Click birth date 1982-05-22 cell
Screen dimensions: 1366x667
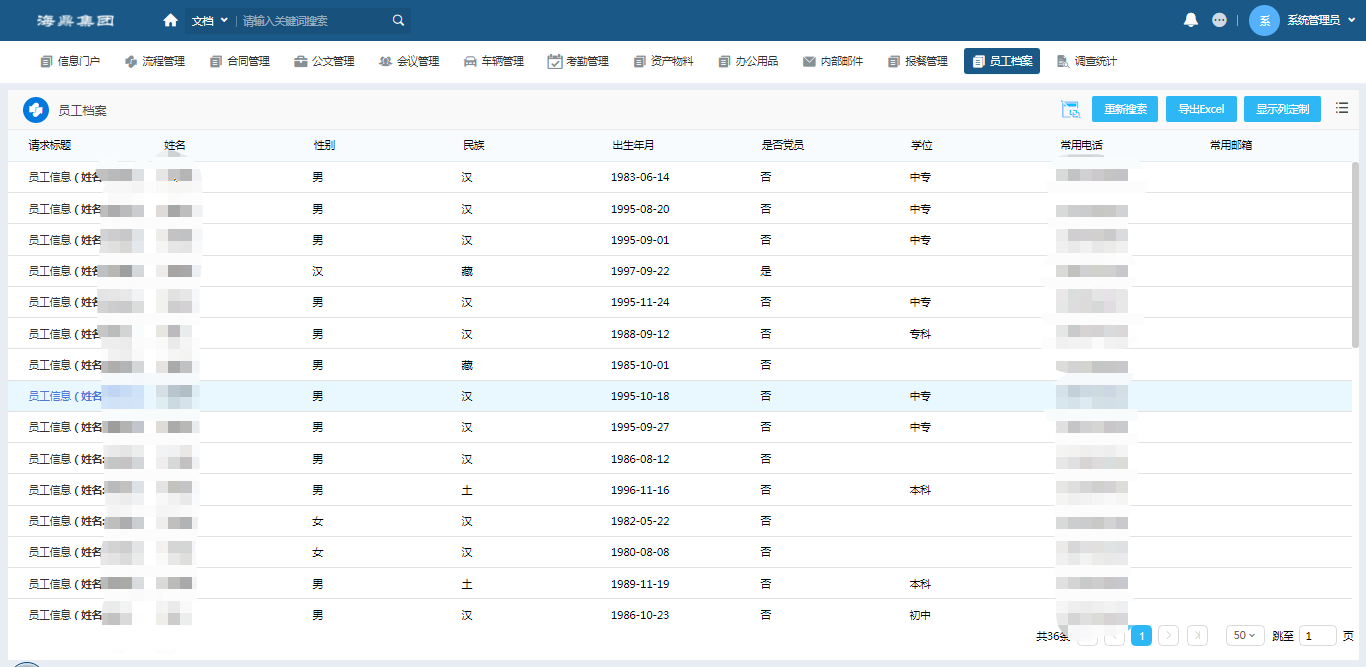coord(640,521)
